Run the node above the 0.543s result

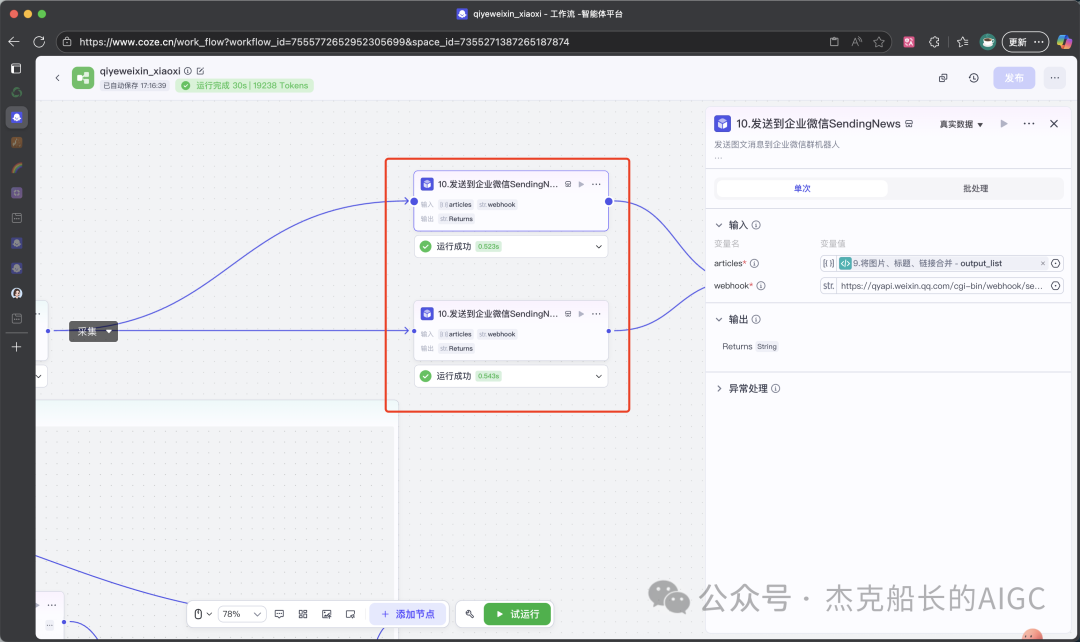581,313
